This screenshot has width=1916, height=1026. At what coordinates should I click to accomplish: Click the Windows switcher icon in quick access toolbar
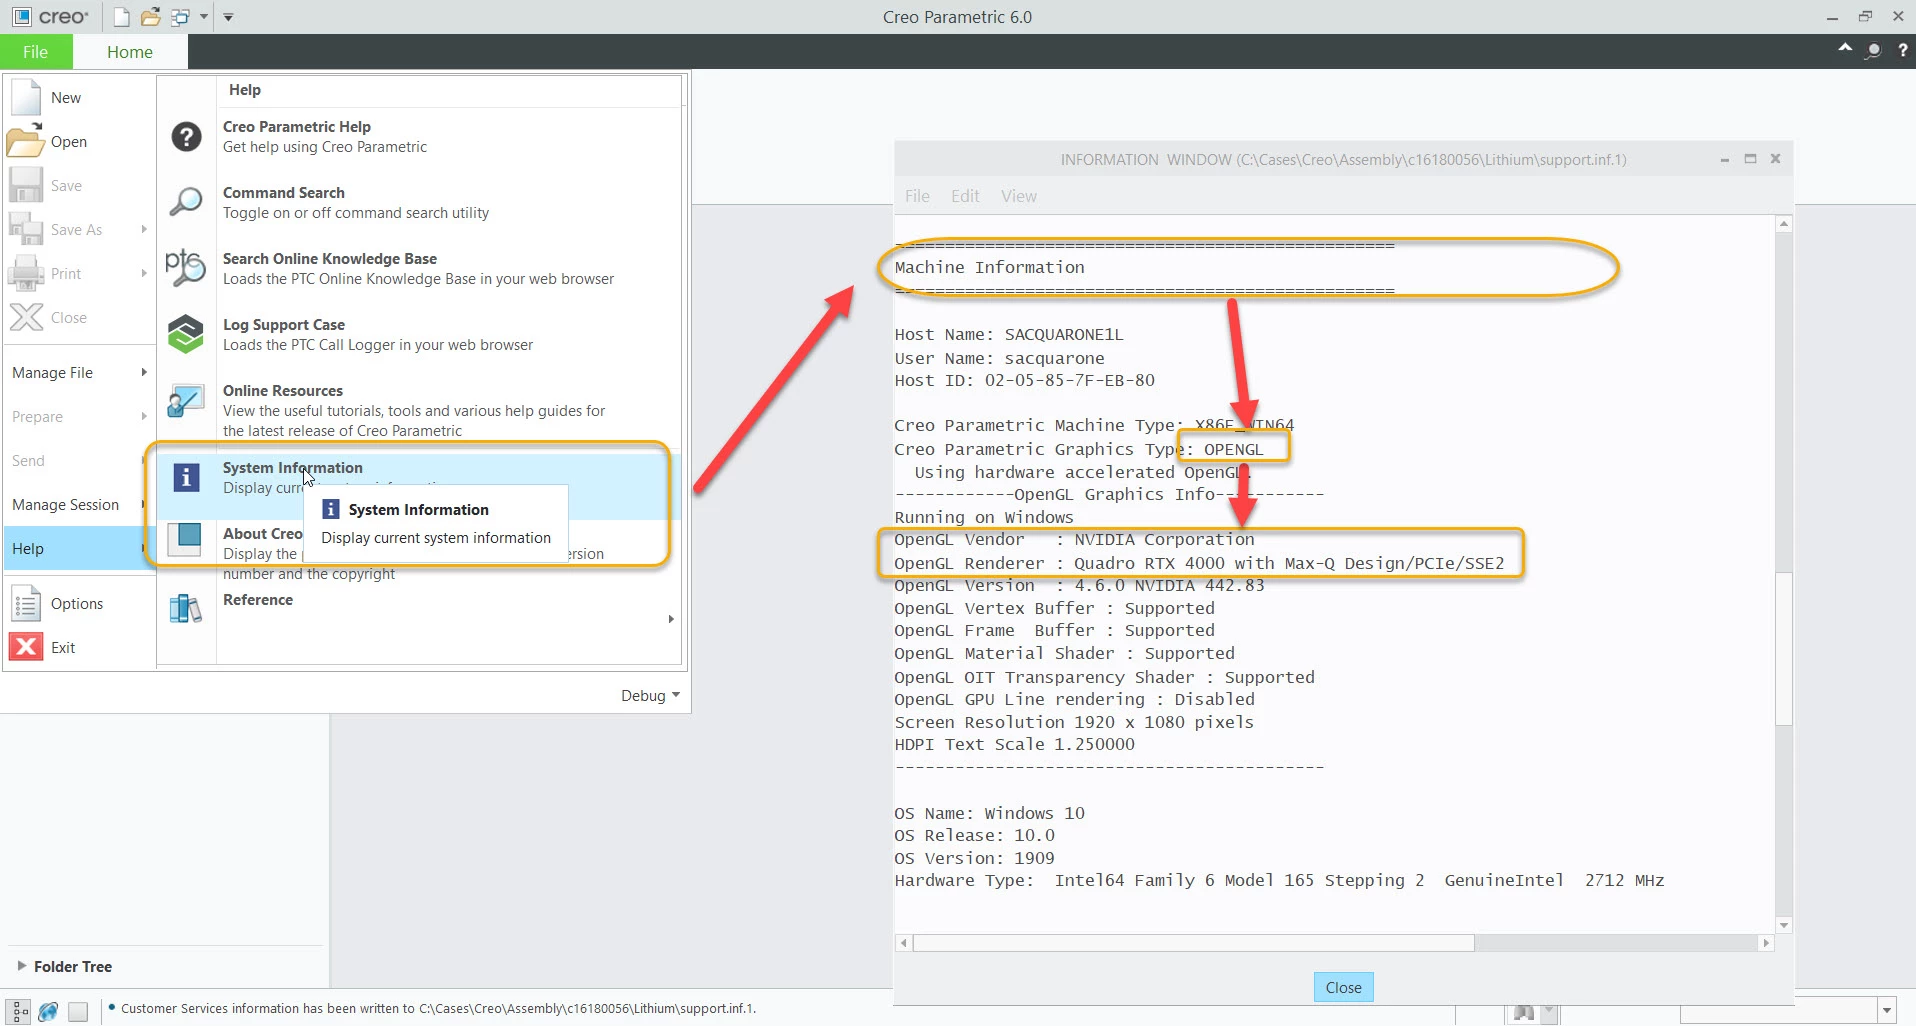[x=181, y=17]
